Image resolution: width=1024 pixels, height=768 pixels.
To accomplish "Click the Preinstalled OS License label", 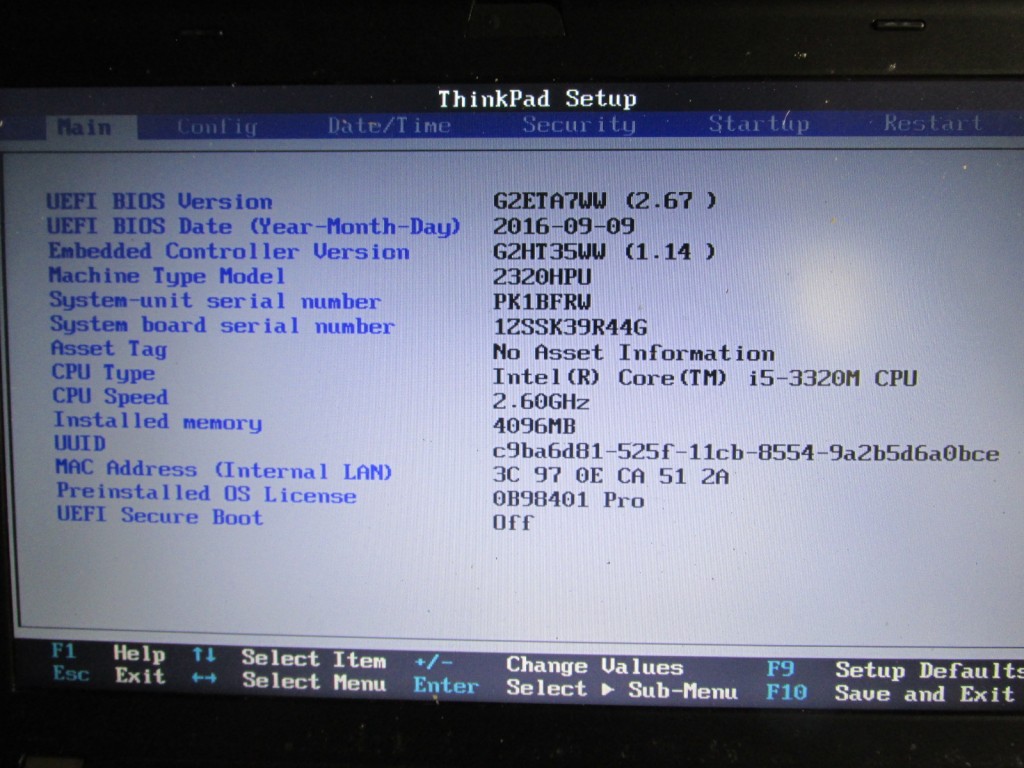I will [x=206, y=493].
